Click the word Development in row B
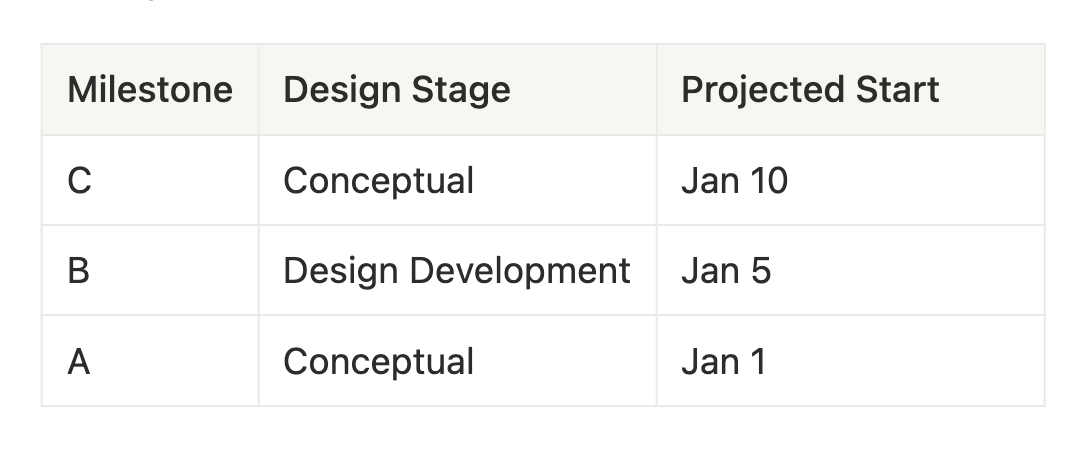Screen dimensions: 1090x452 click(x=520, y=272)
